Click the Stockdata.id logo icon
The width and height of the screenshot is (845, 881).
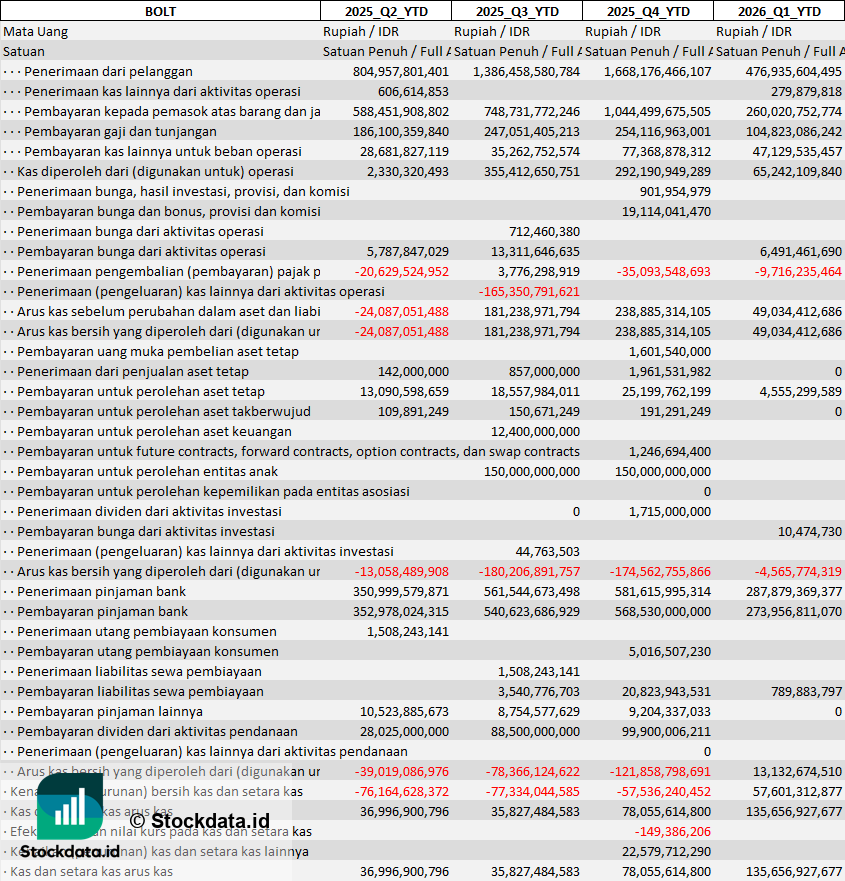(70, 806)
